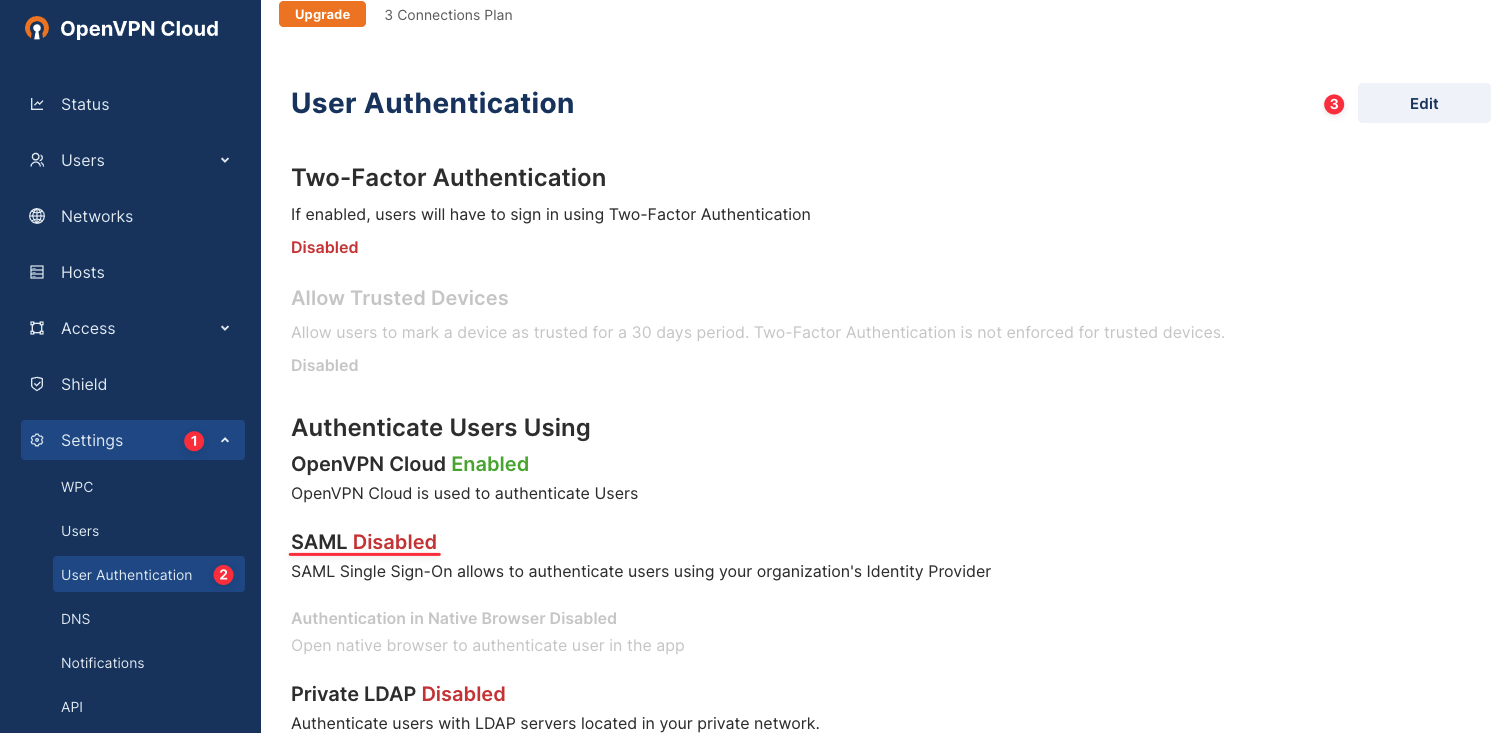
Task: Expand the Users sidebar section
Action: point(224,160)
